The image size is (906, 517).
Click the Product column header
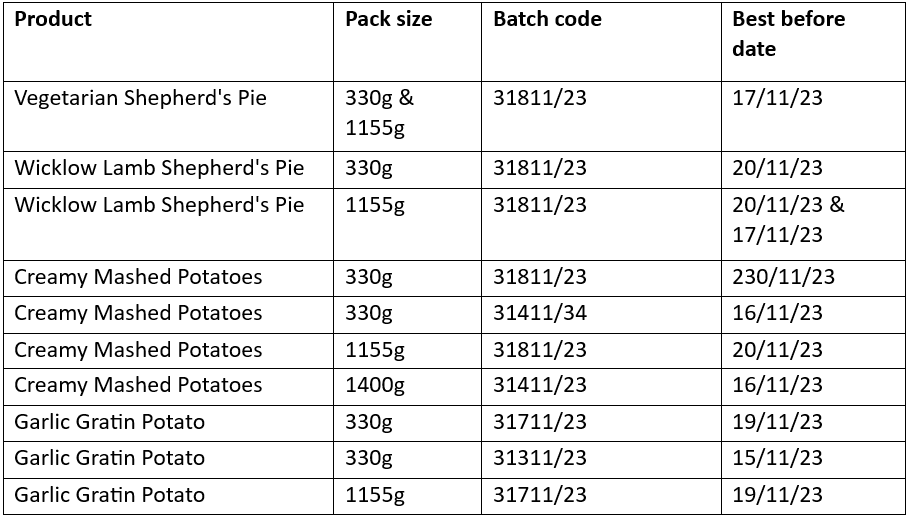[53, 19]
